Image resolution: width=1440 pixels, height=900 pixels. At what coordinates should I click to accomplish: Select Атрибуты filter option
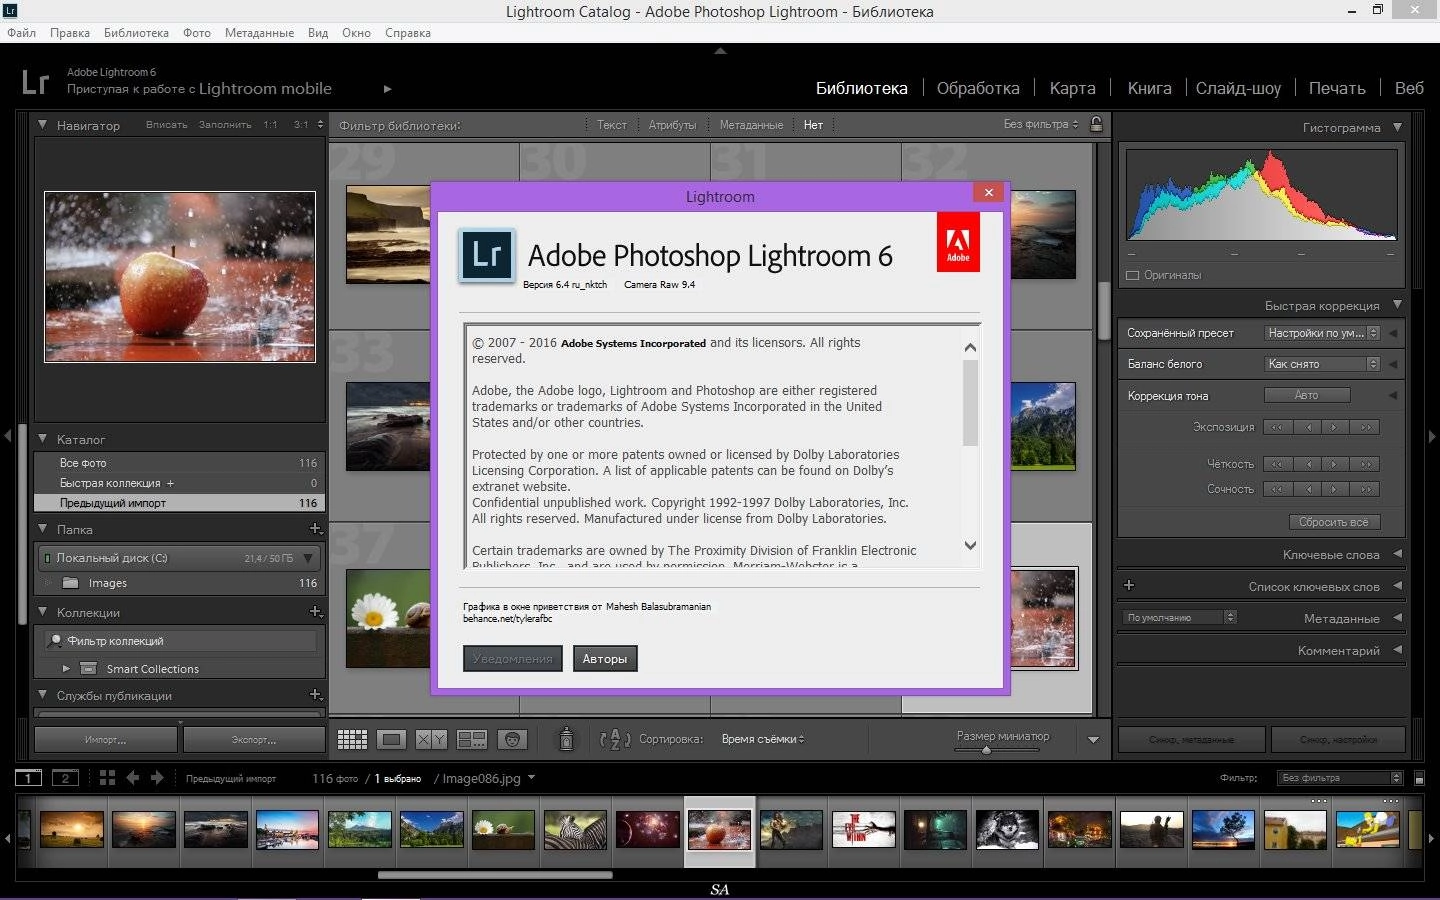tap(672, 125)
